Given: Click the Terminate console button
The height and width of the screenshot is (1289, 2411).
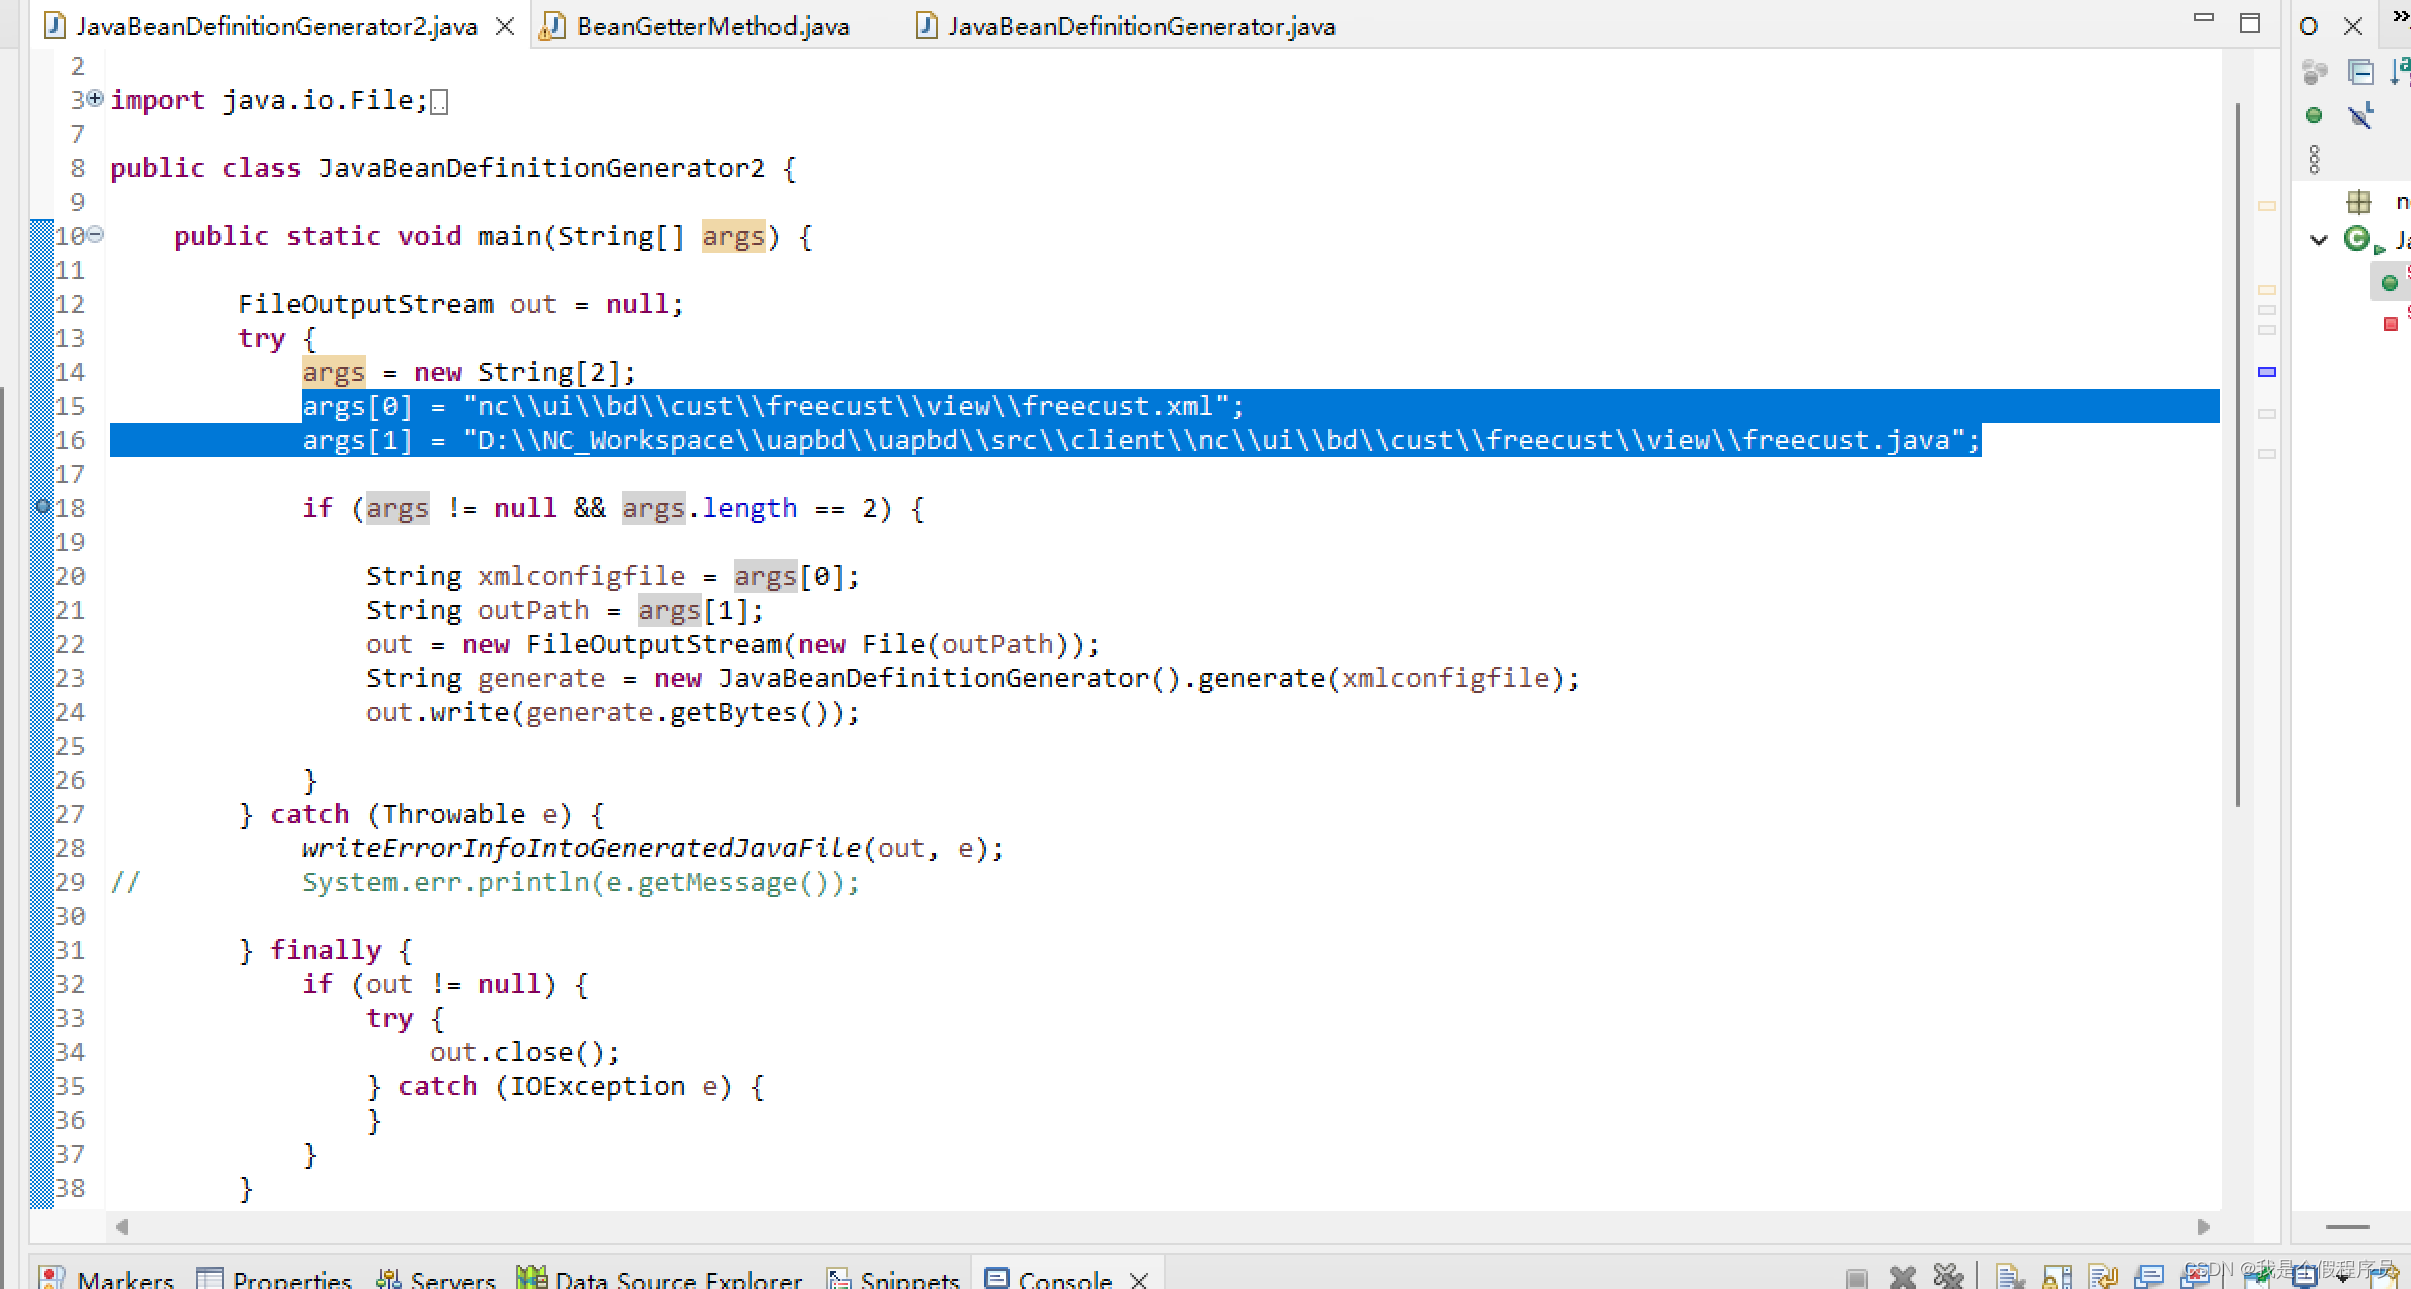Looking at the screenshot, I should point(1856,1278).
